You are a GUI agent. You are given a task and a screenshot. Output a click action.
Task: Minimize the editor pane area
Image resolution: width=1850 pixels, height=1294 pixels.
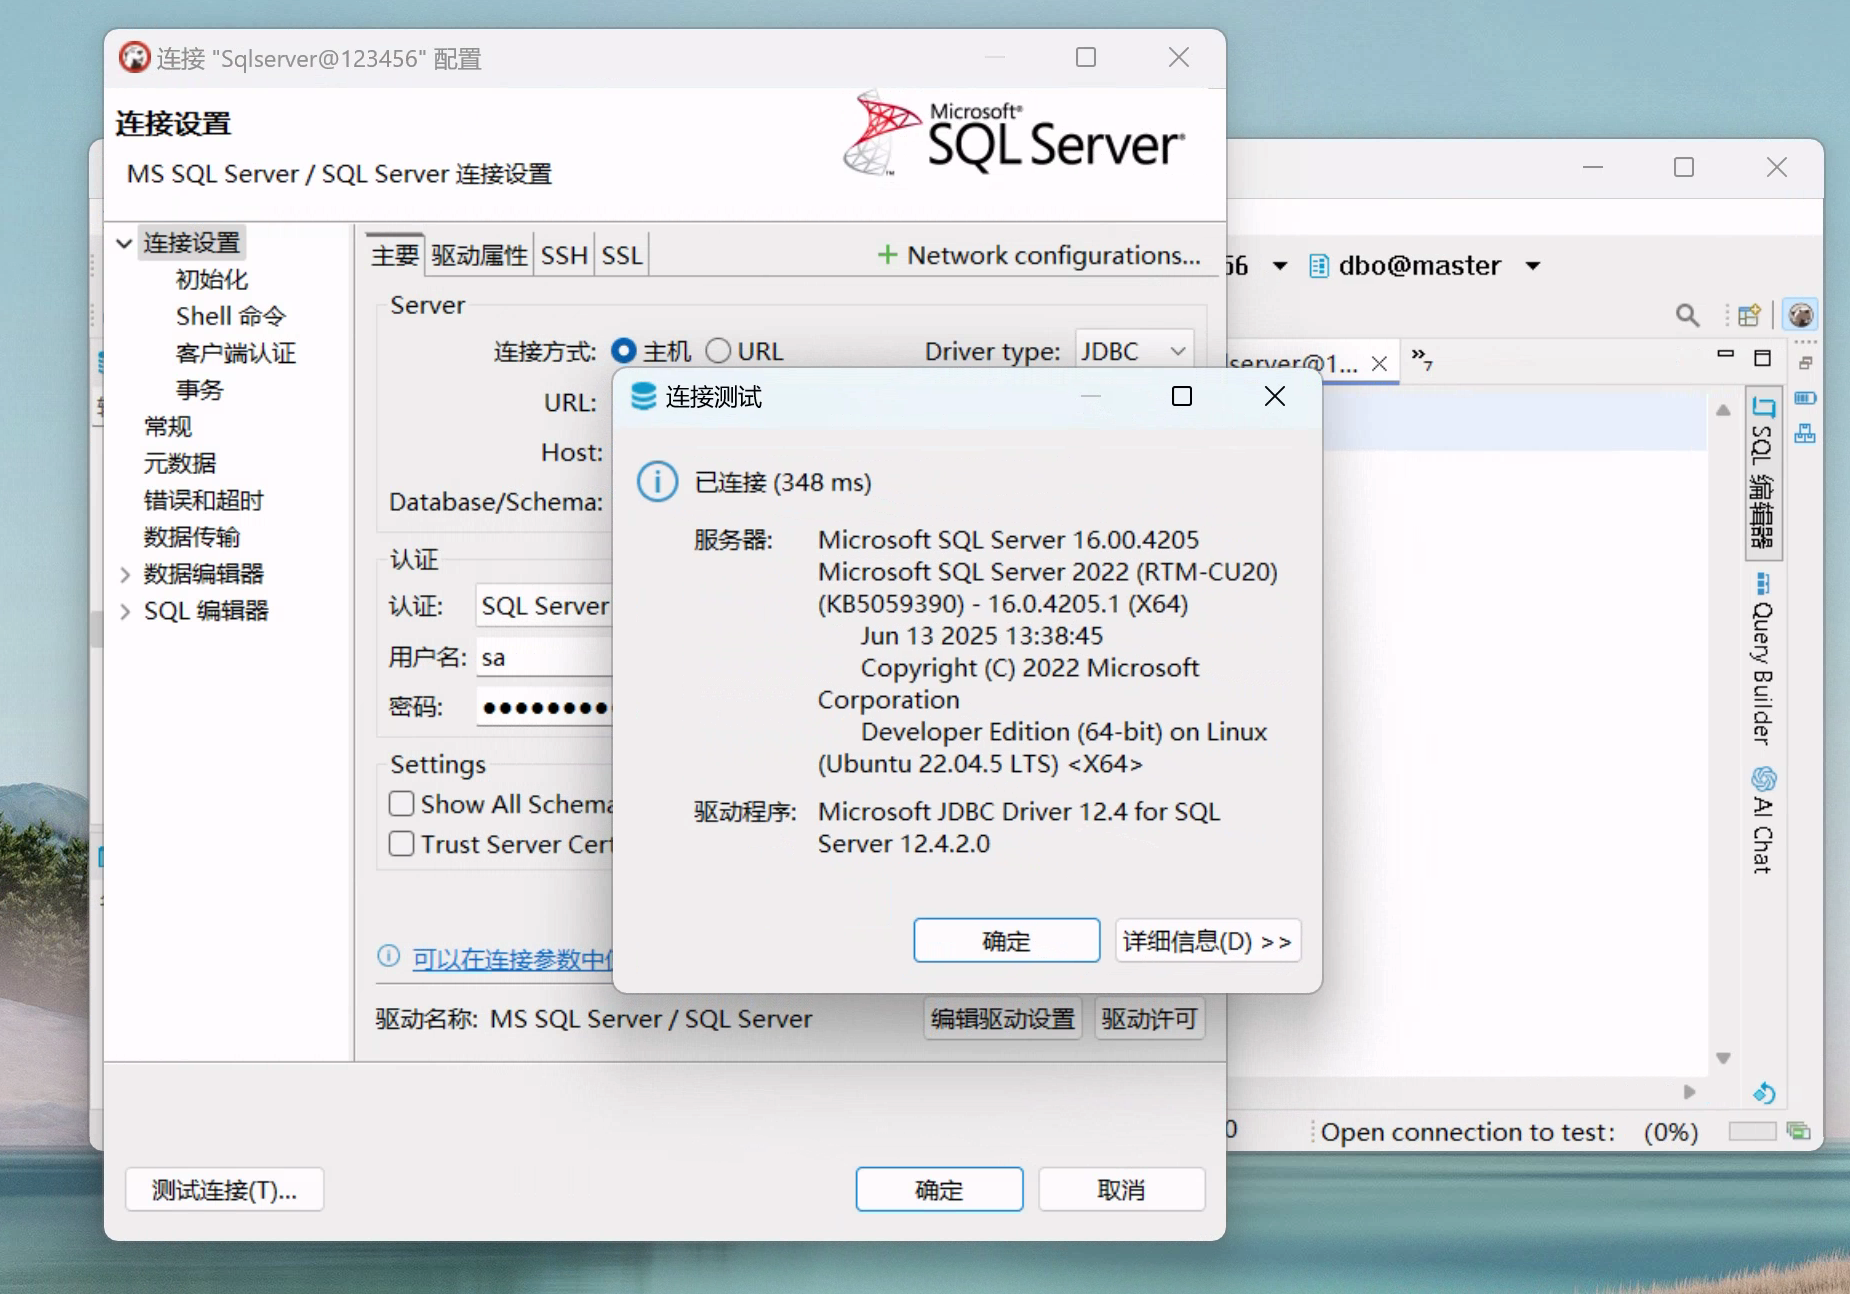[1725, 354]
